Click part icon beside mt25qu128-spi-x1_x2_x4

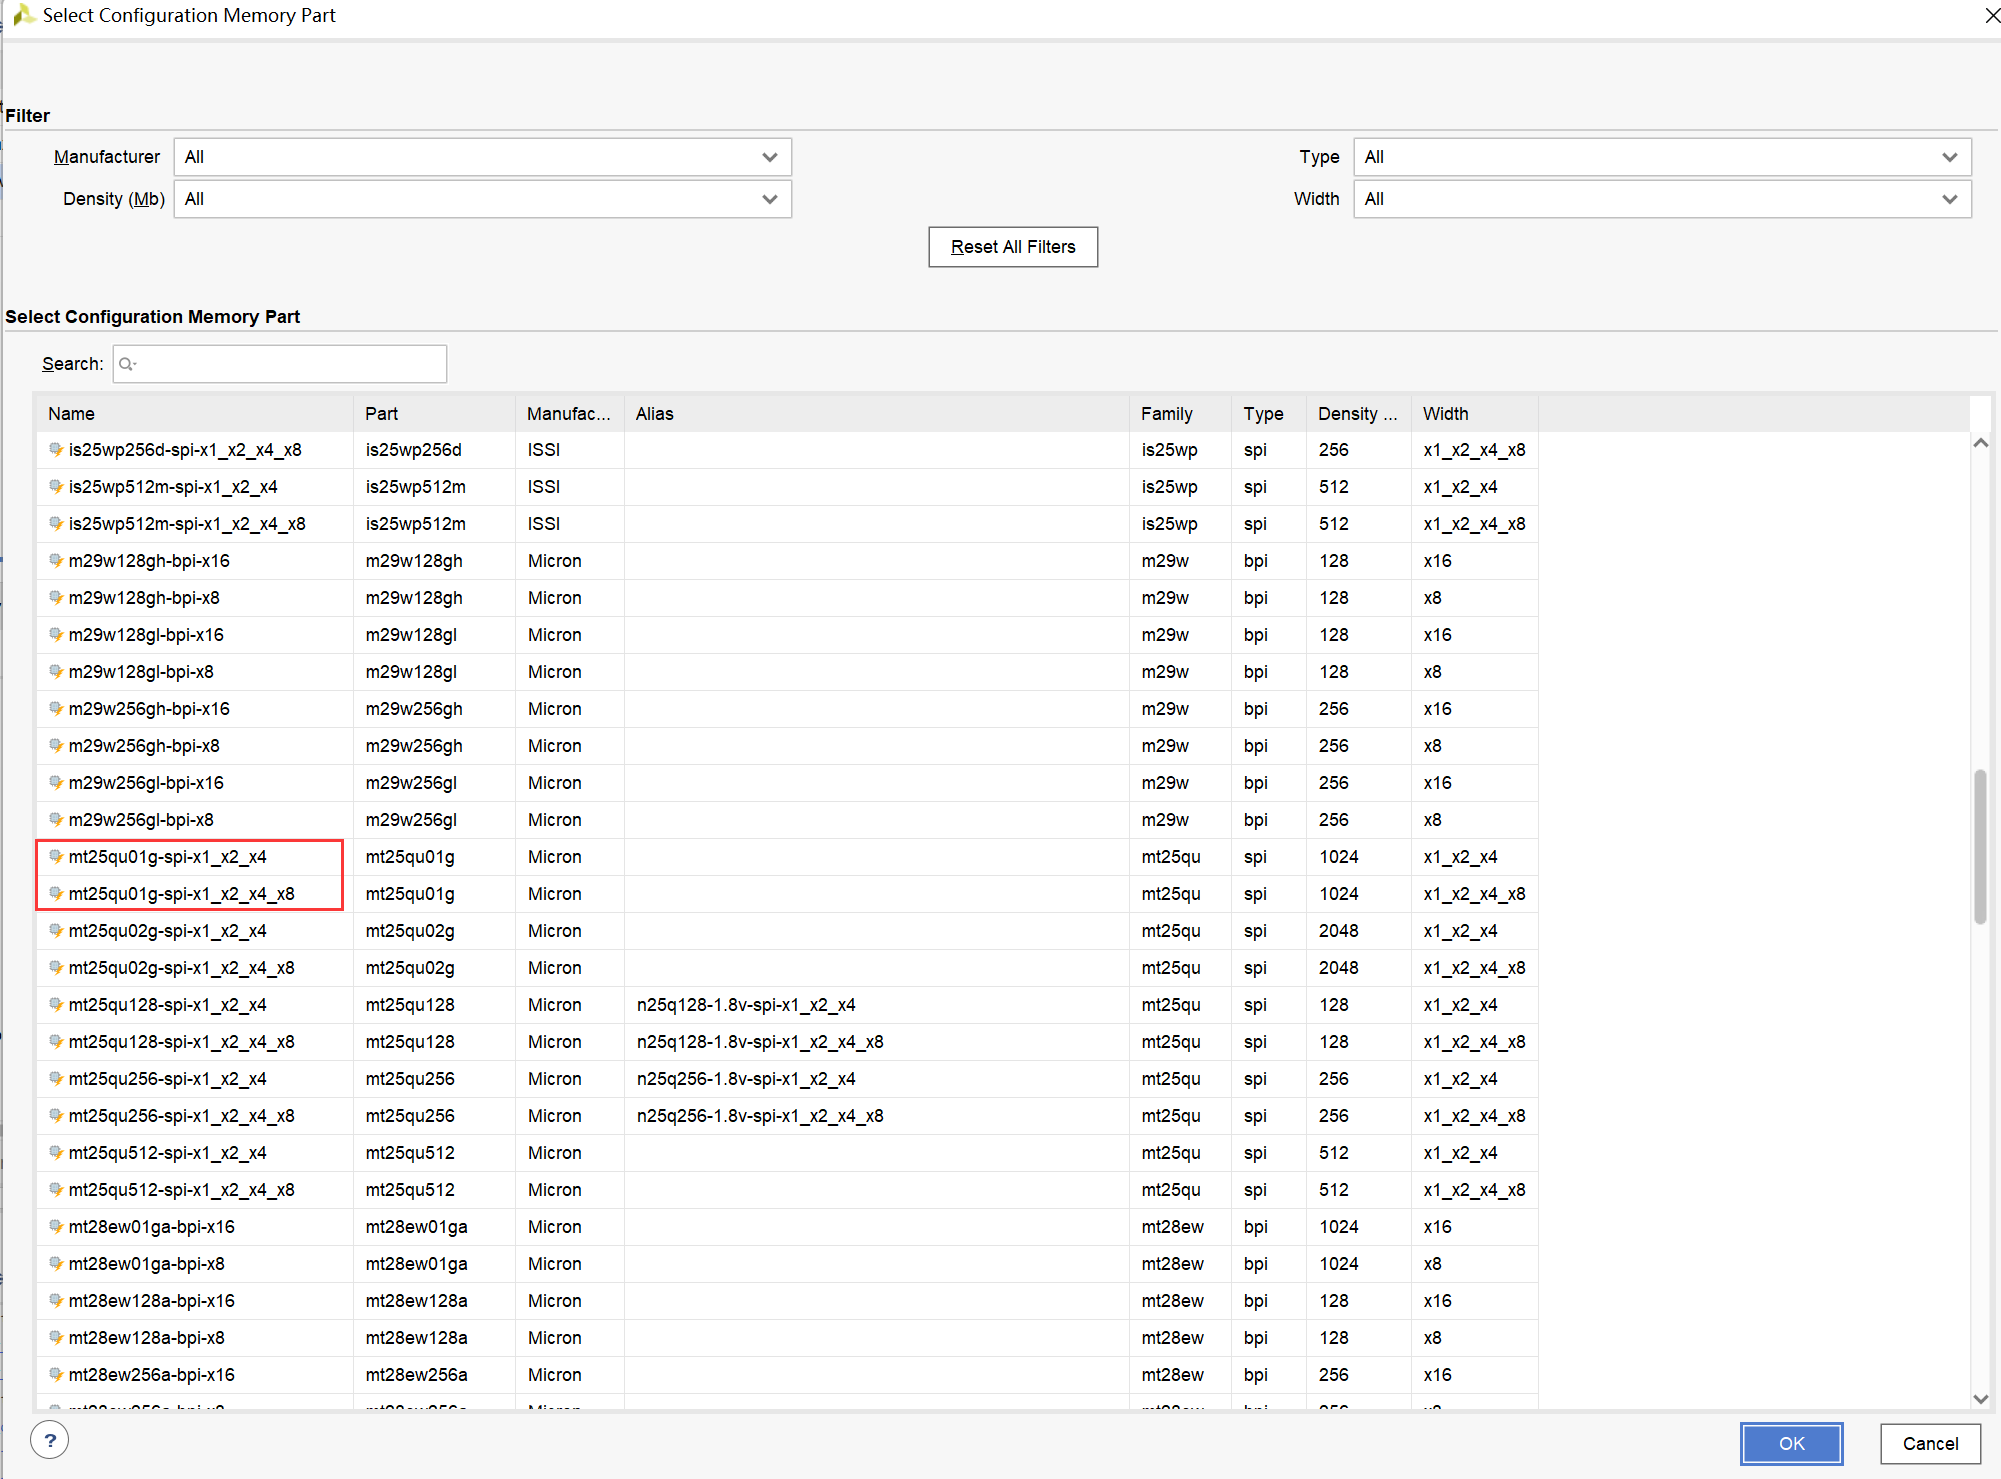(56, 1004)
